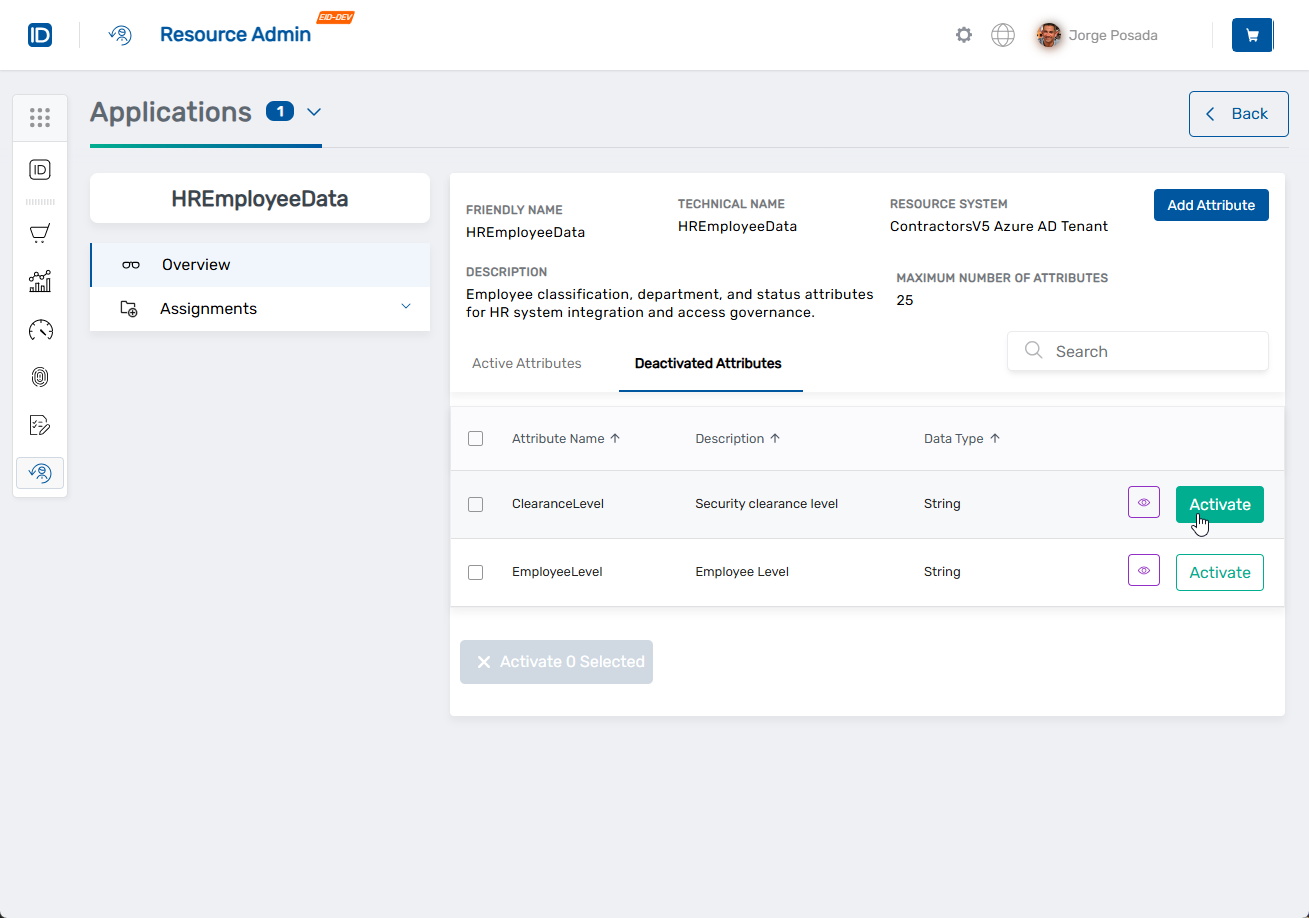Click the fingerprint icon in sidebar
Viewport: 1309px width, 918px height.
pos(40,377)
